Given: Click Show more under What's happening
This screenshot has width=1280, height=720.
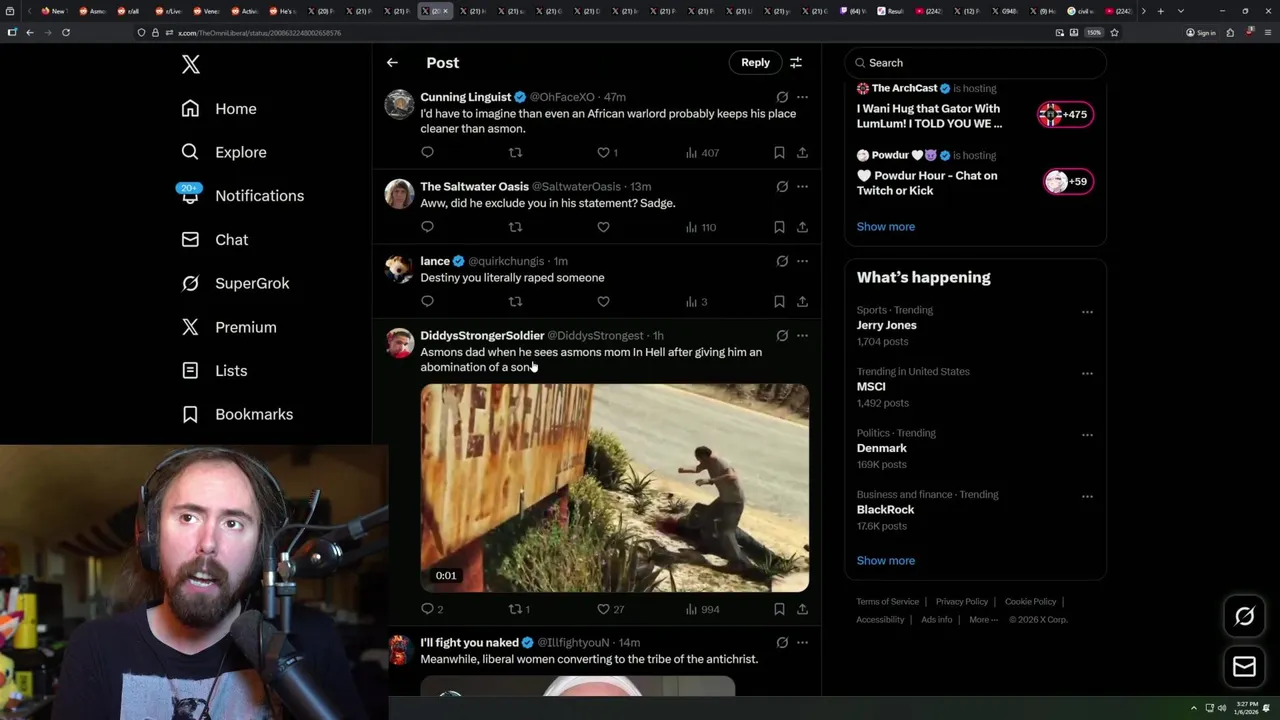Looking at the screenshot, I should [x=885, y=561].
